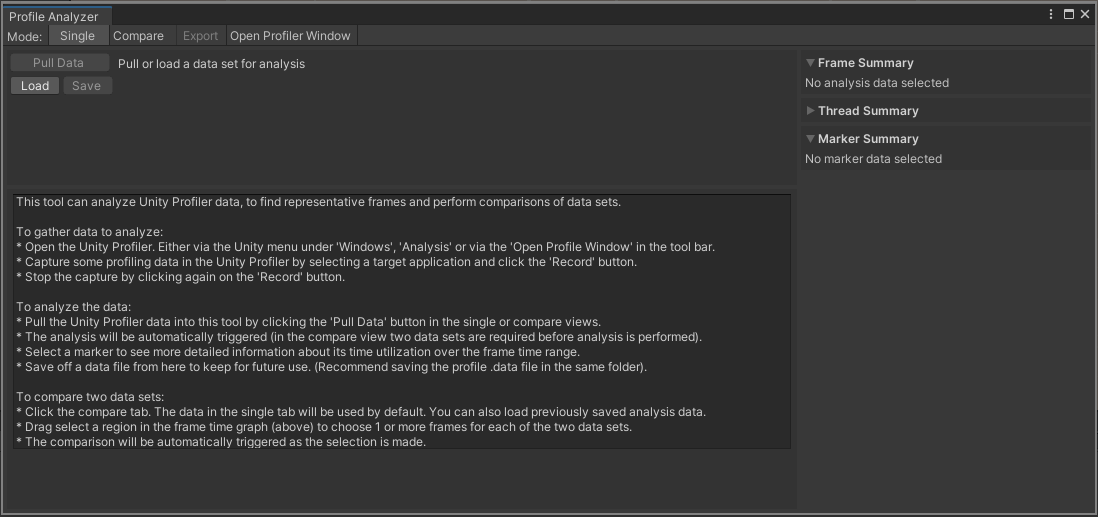Switch to Single mode
The image size is (1098, 517).
click(77, 36)
